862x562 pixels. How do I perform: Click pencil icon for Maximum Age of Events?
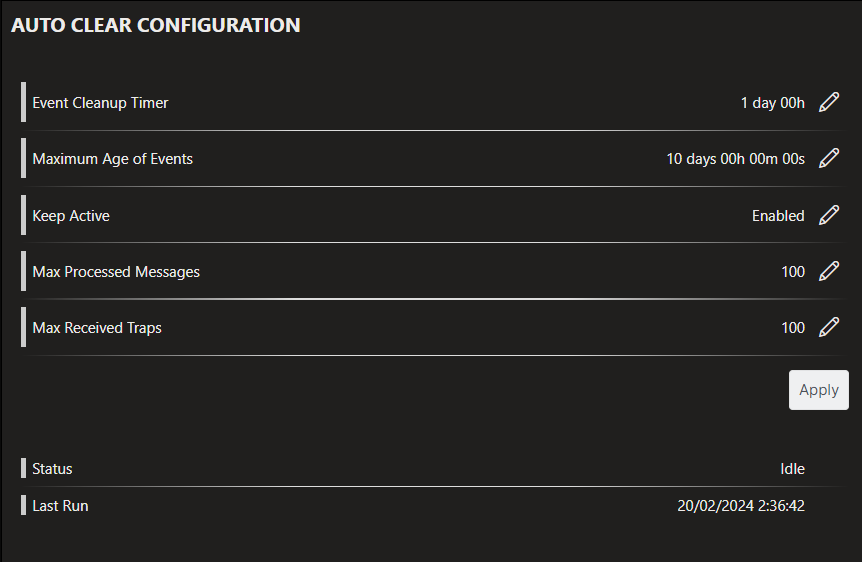pos(829,159)
